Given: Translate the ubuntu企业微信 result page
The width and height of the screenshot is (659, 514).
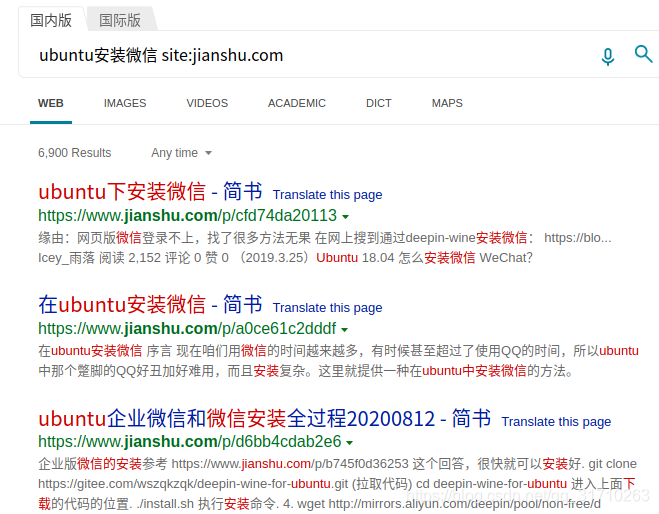Looking at the screenshot, I should click(556, 422).
